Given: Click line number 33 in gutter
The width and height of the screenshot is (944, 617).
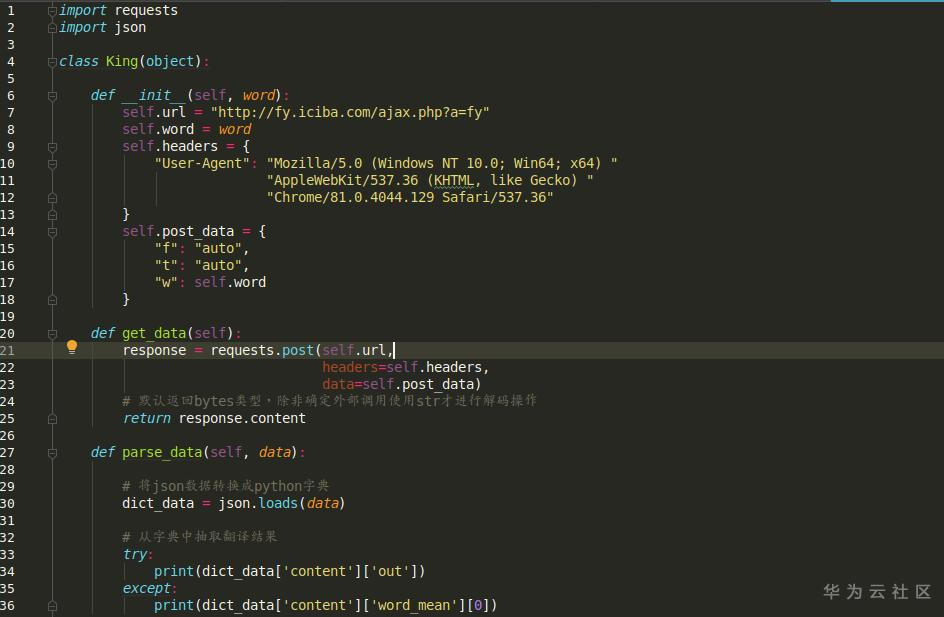Looking at the screenshot, I should [7, 554].
